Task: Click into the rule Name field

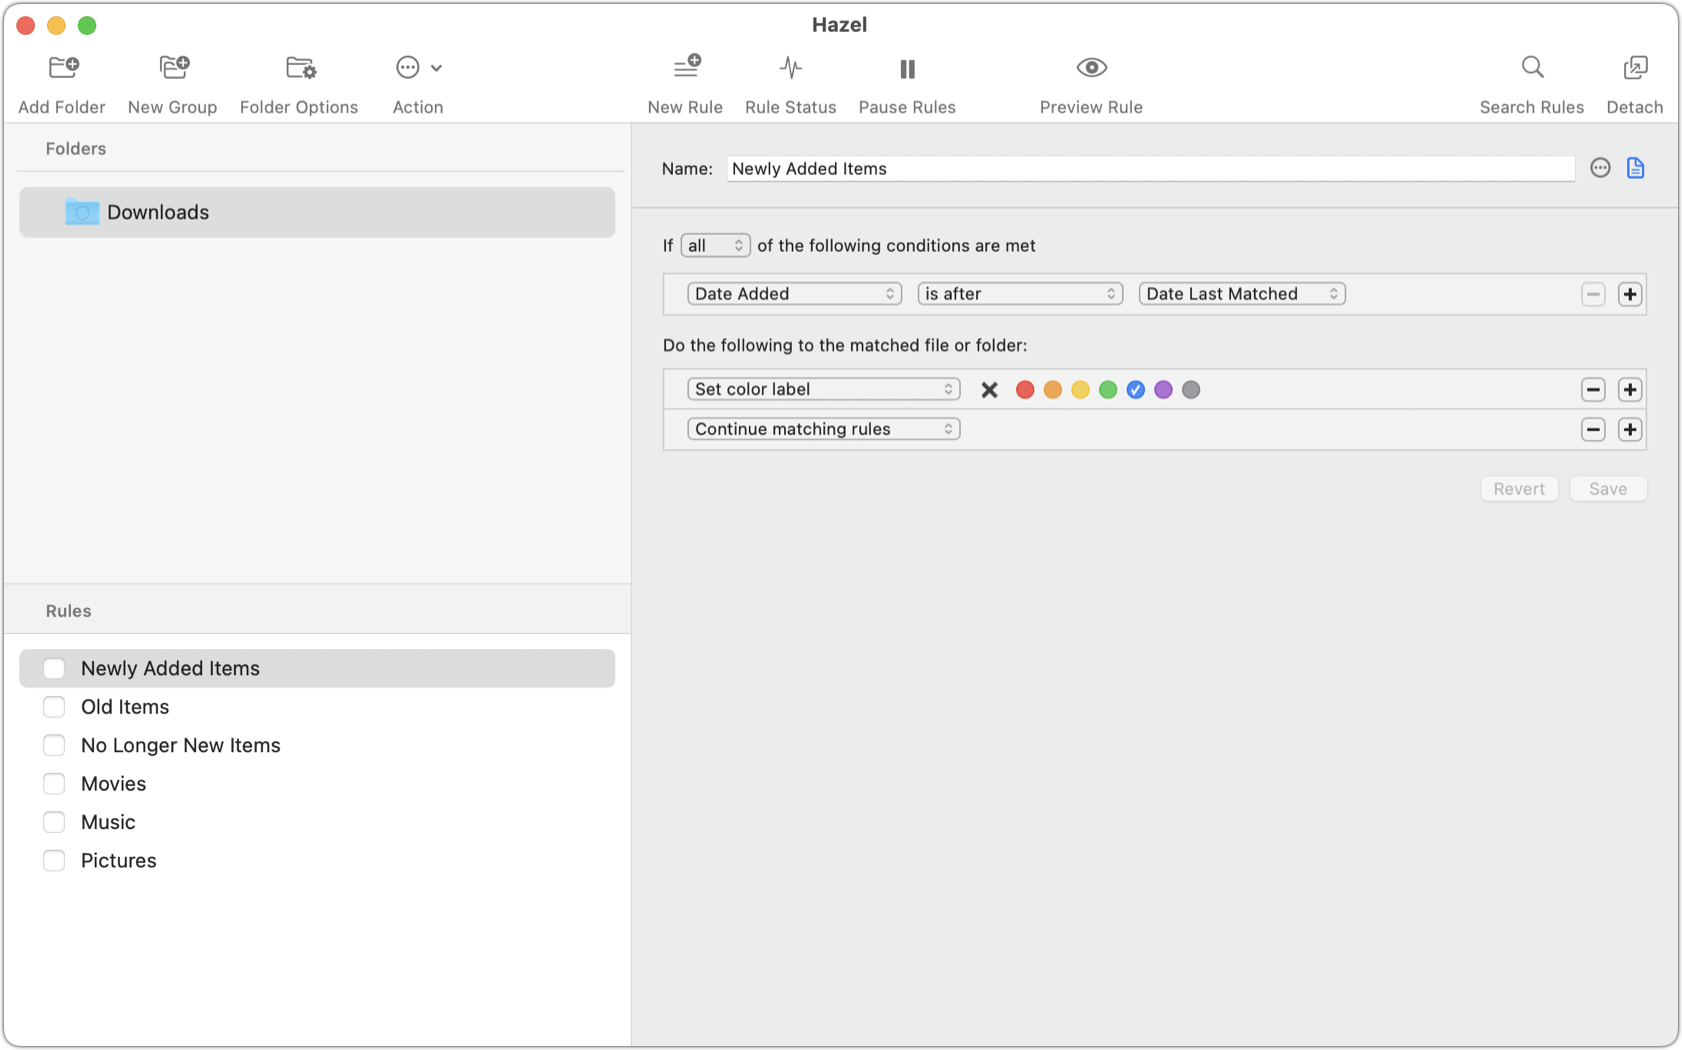Action: [x=1150, y=169]
